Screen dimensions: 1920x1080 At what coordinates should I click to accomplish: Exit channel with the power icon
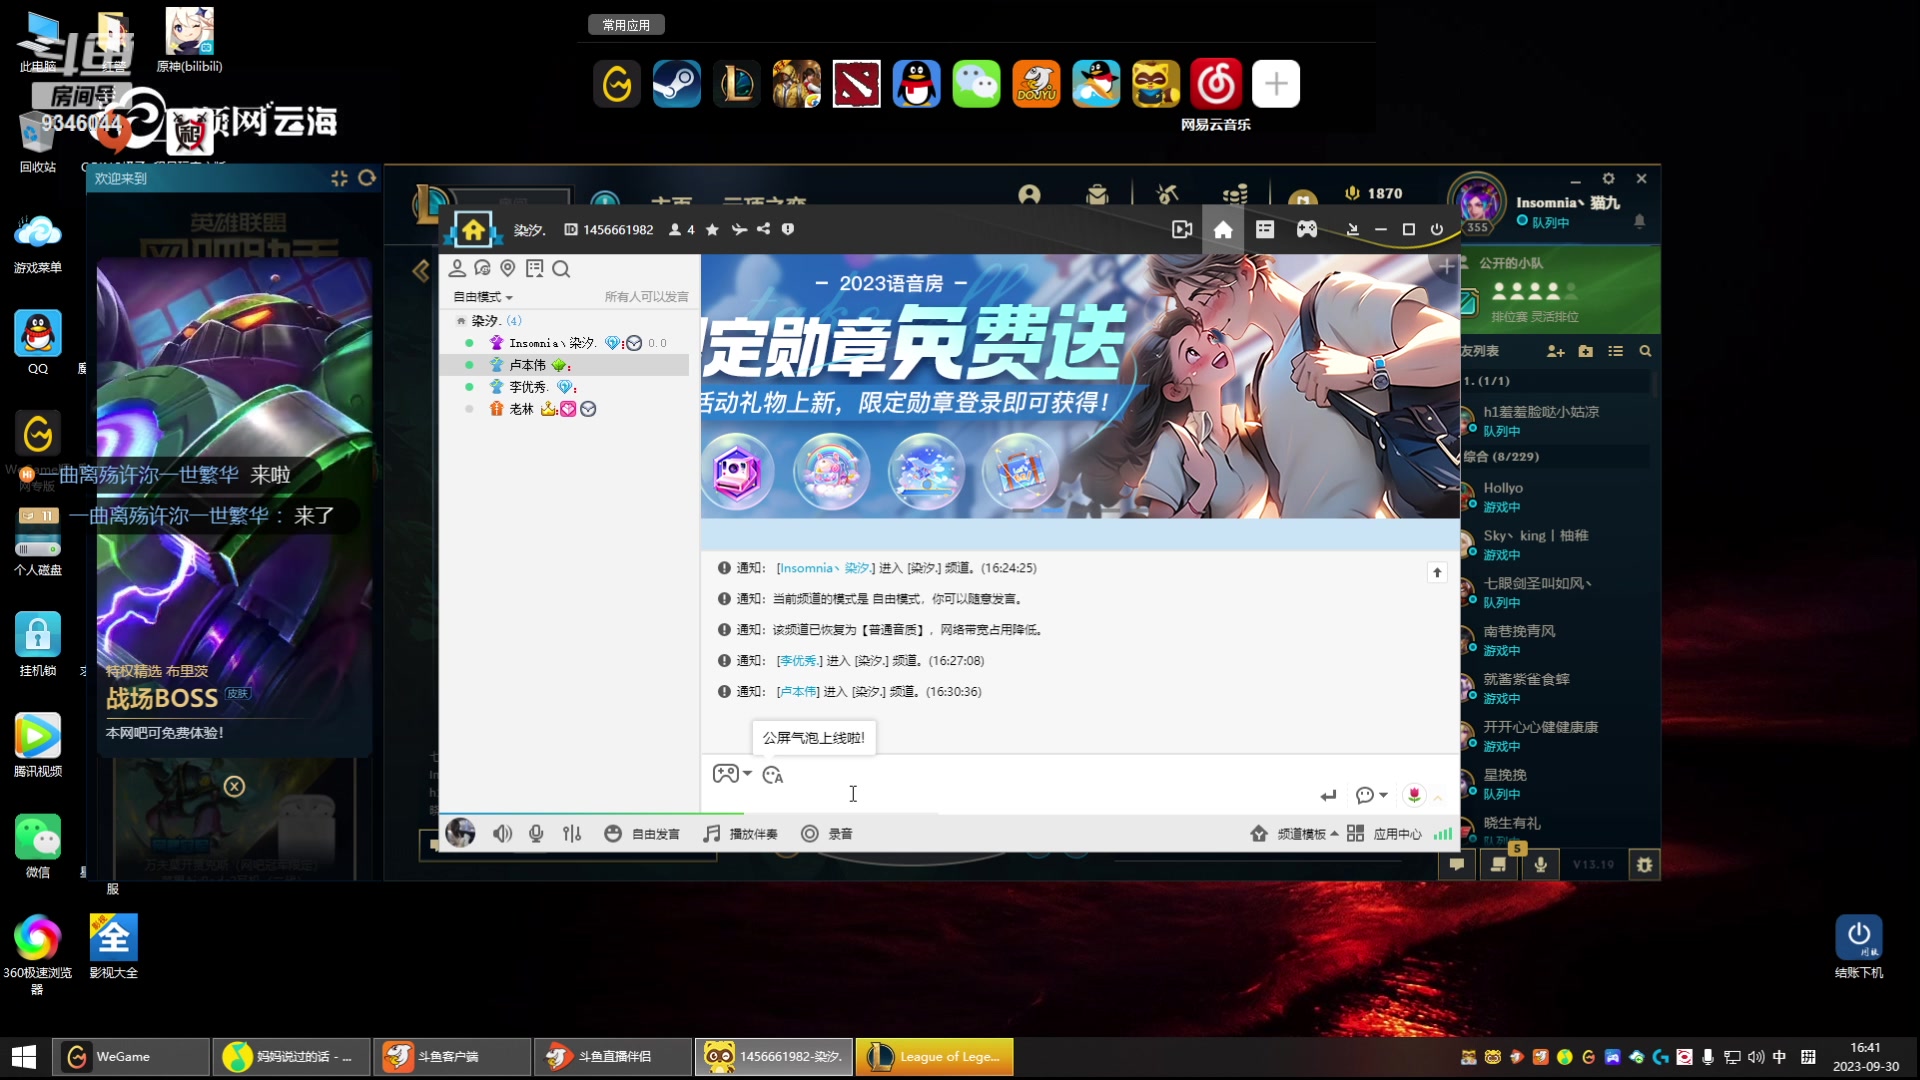click(1437, 230)
